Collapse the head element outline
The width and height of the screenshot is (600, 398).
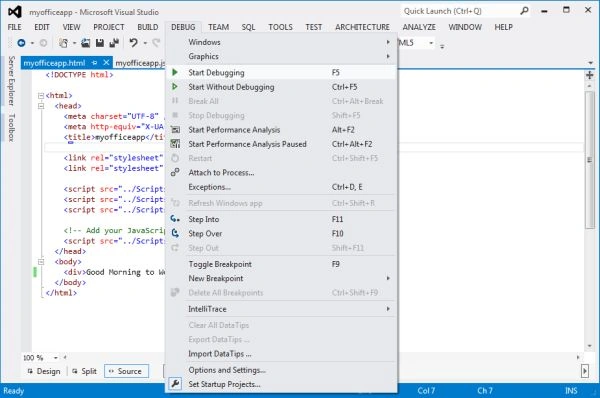coord(41,106)
